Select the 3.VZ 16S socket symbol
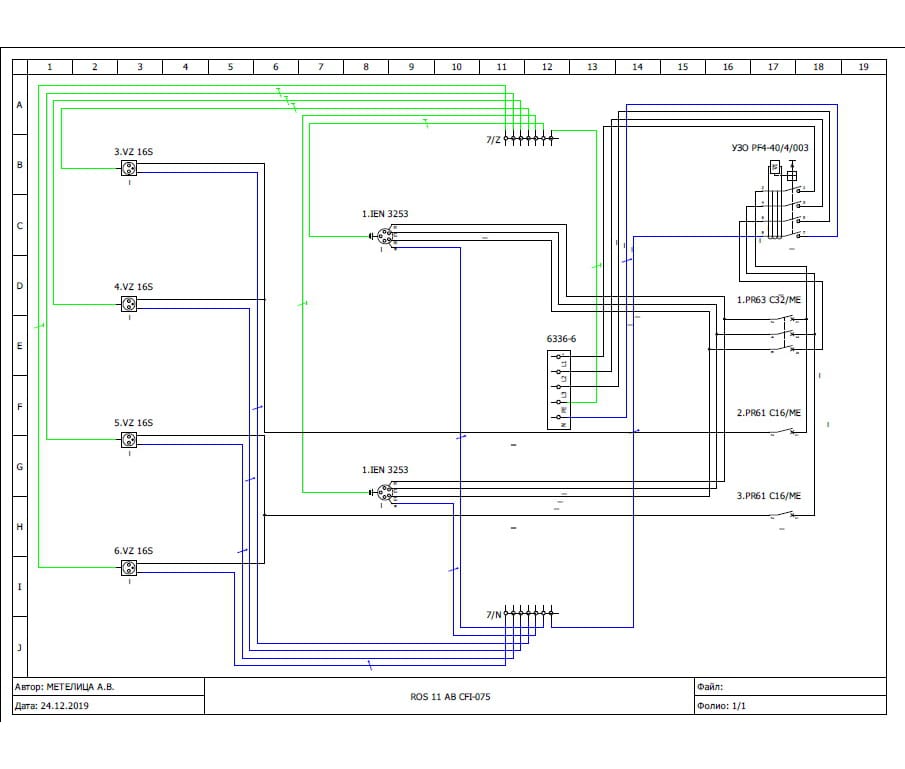905x769 pixels. 129,168
